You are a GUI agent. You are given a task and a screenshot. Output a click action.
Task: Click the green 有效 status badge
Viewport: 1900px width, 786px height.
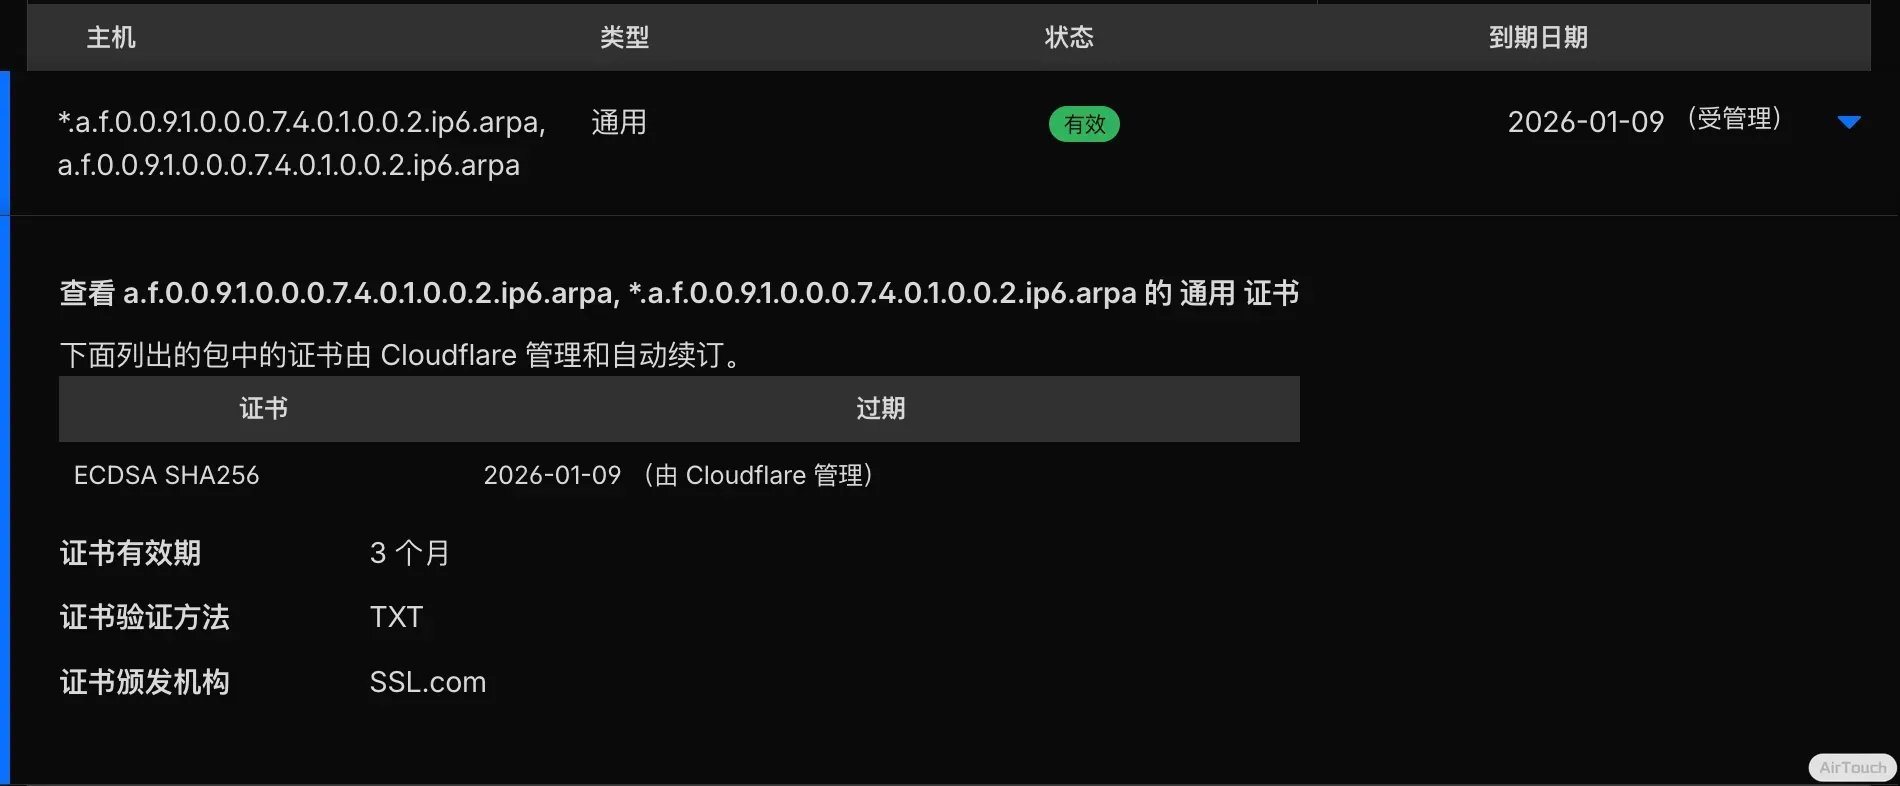[x=1084, y=124]
